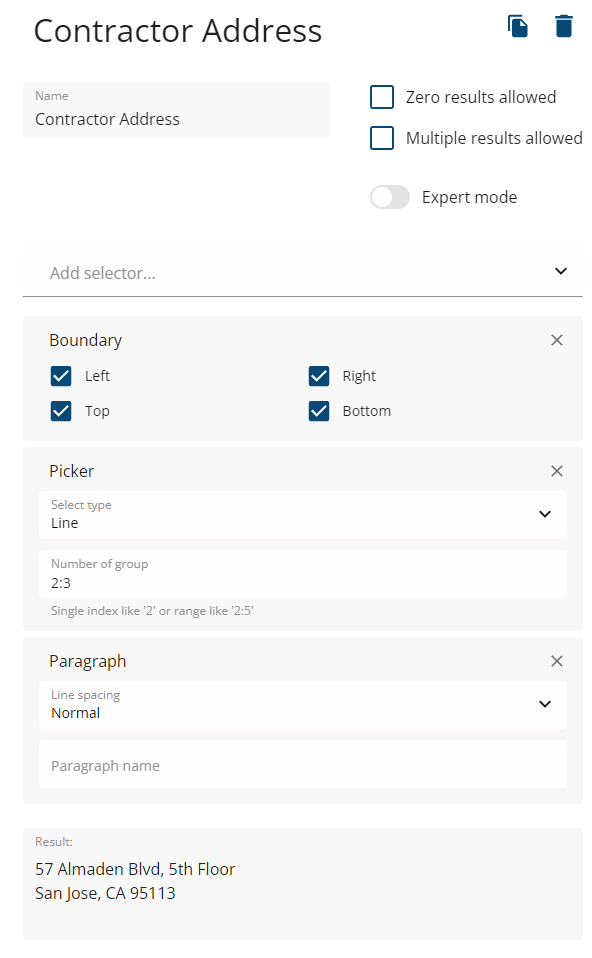The width and height of the screenshot is (592, 958).
Task: Click the Name input field
Action: point(177,110)
